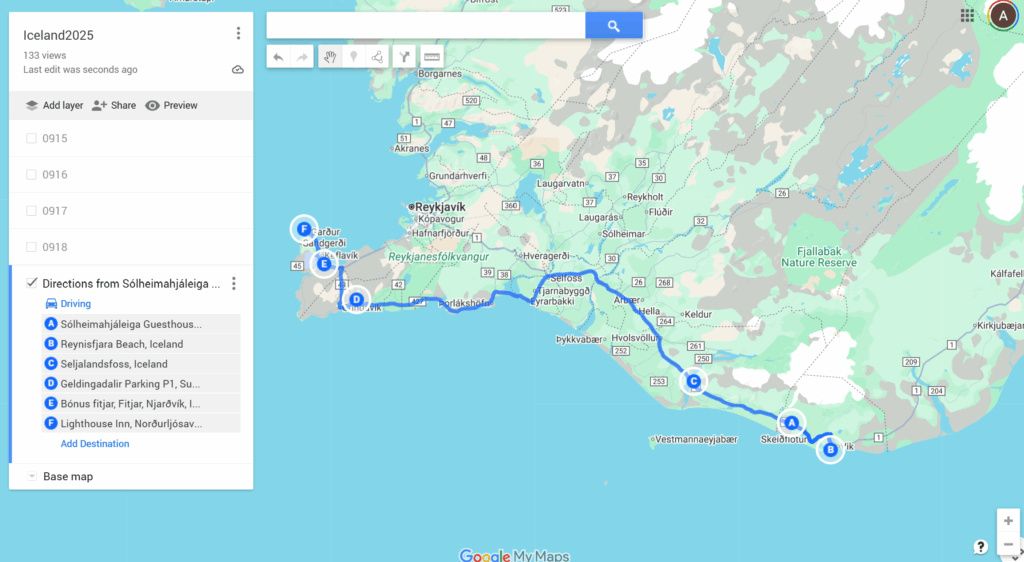Viewport: 1024px width, 562px height.
Task: Open the Google apps grid
Action: pyautogui.click(x=967, y=16)
